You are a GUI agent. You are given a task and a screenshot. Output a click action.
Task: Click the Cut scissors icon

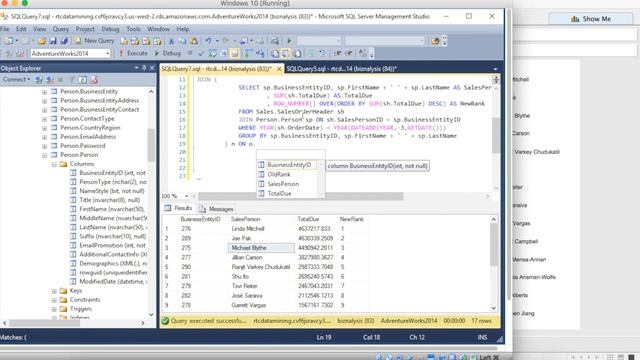coord(171,41)
